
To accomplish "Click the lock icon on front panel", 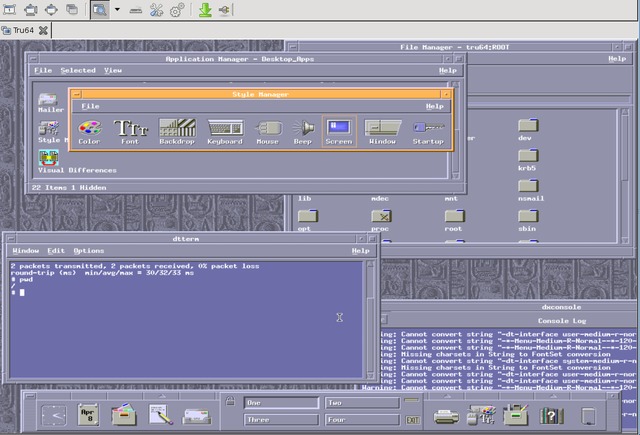I will coord(230,401).
